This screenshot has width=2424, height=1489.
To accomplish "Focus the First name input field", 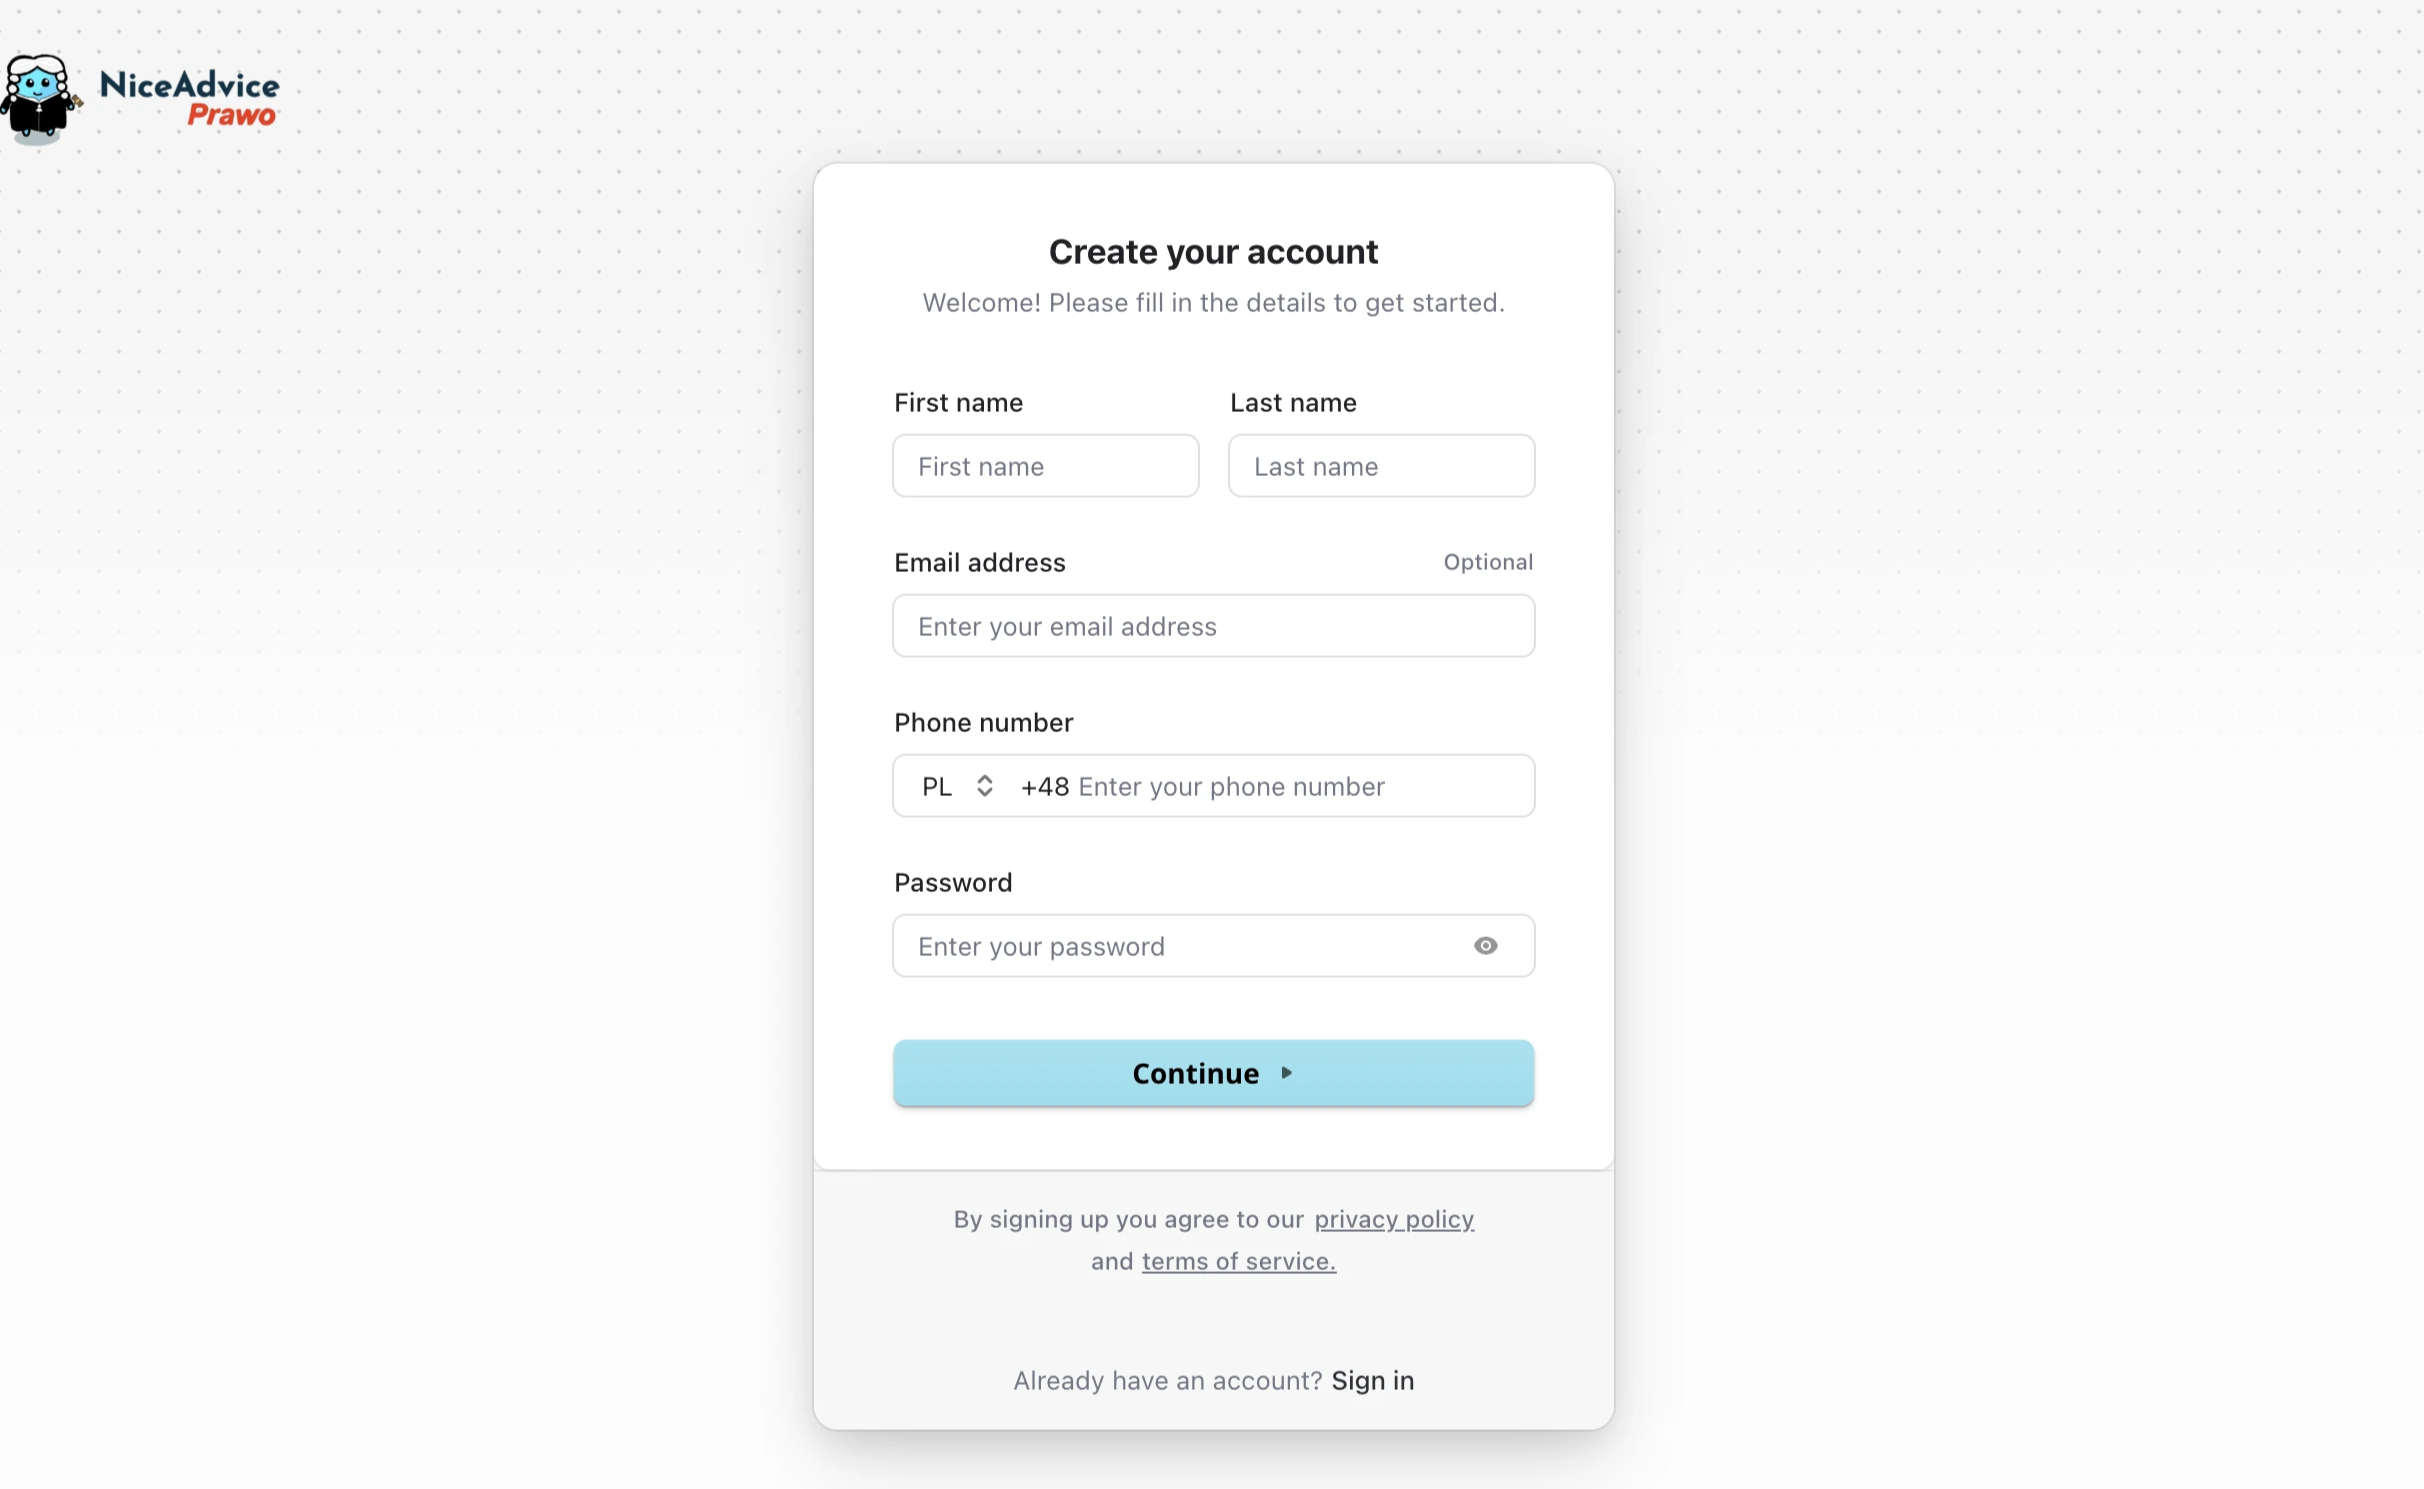I will [1045, 466].
